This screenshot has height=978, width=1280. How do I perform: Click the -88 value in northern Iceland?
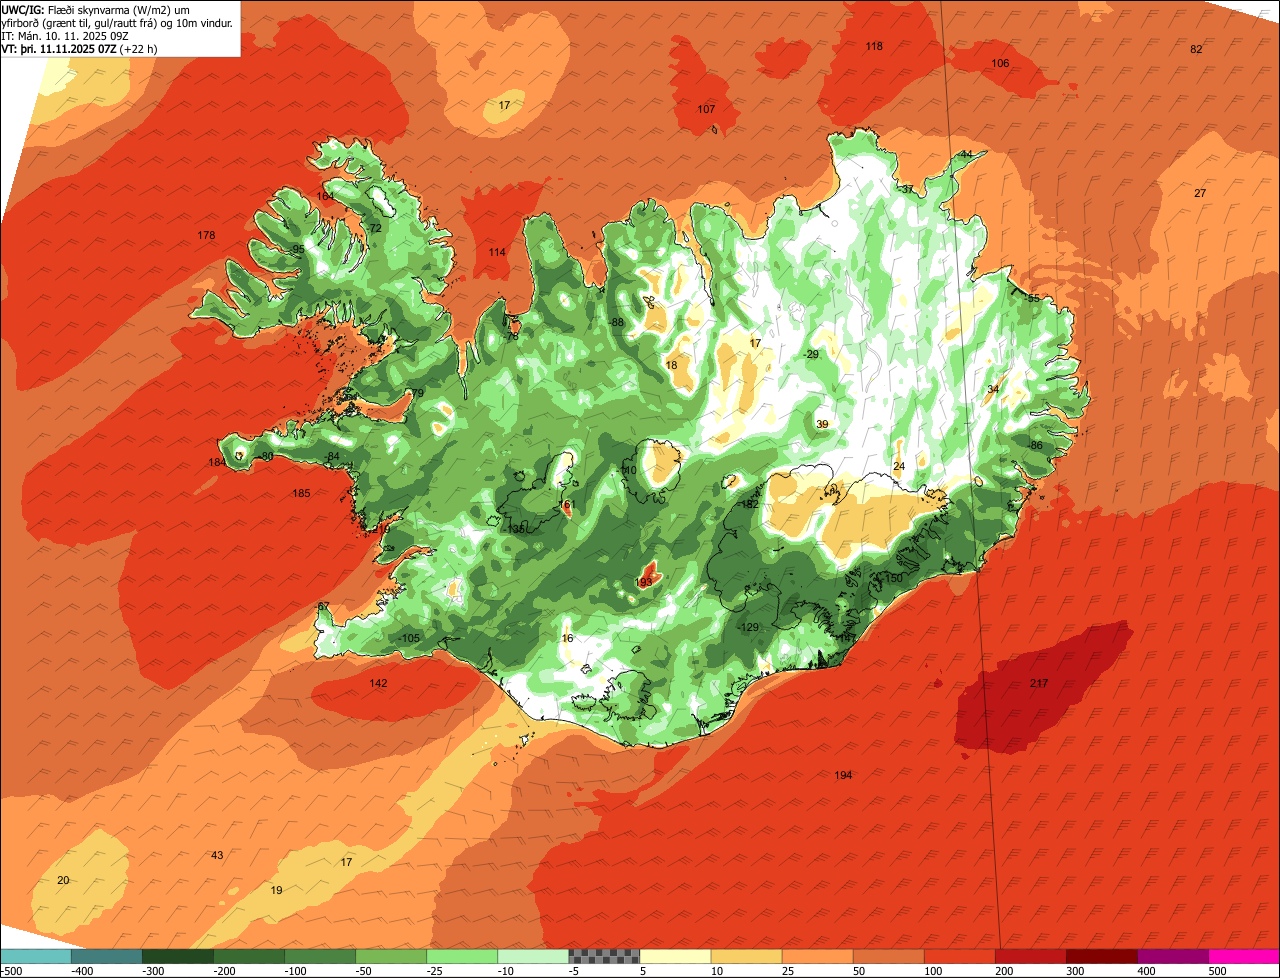pyautogui.click(x=616, y=322)
